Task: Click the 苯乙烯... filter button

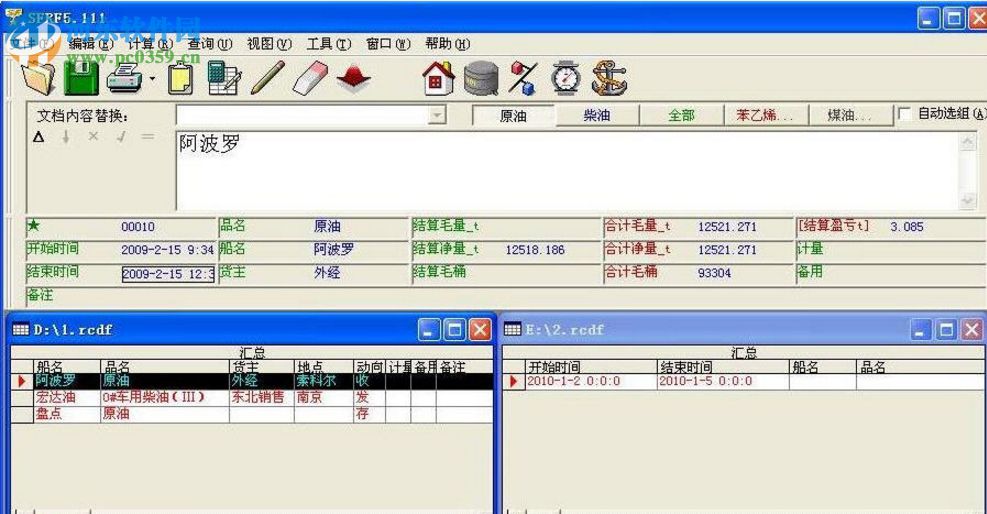Action: click(x=765, y=116)
